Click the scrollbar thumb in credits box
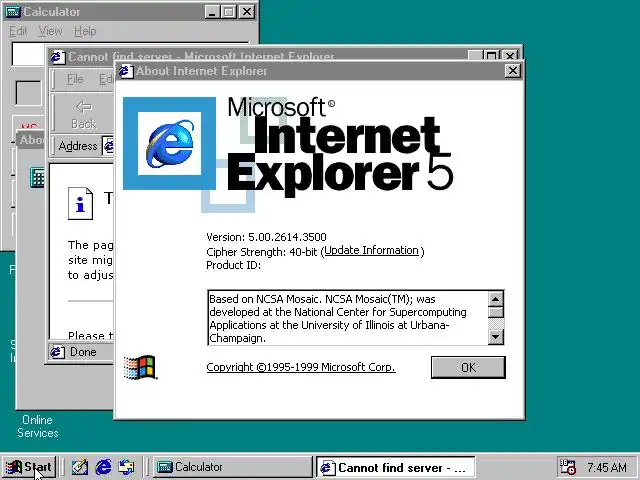This screenshot has width=640, height=480. 496,312
